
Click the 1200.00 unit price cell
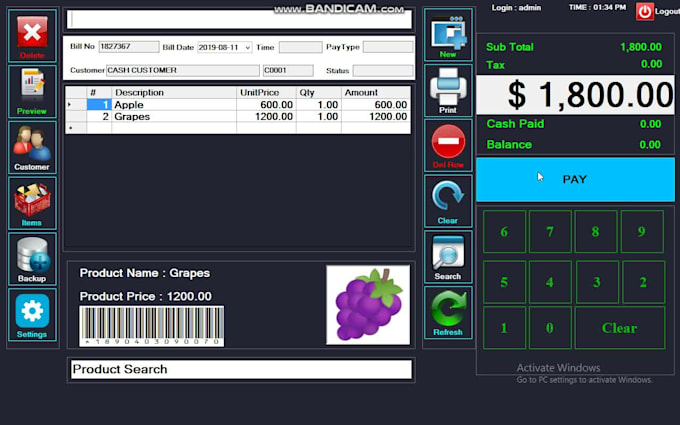point(266,117)
